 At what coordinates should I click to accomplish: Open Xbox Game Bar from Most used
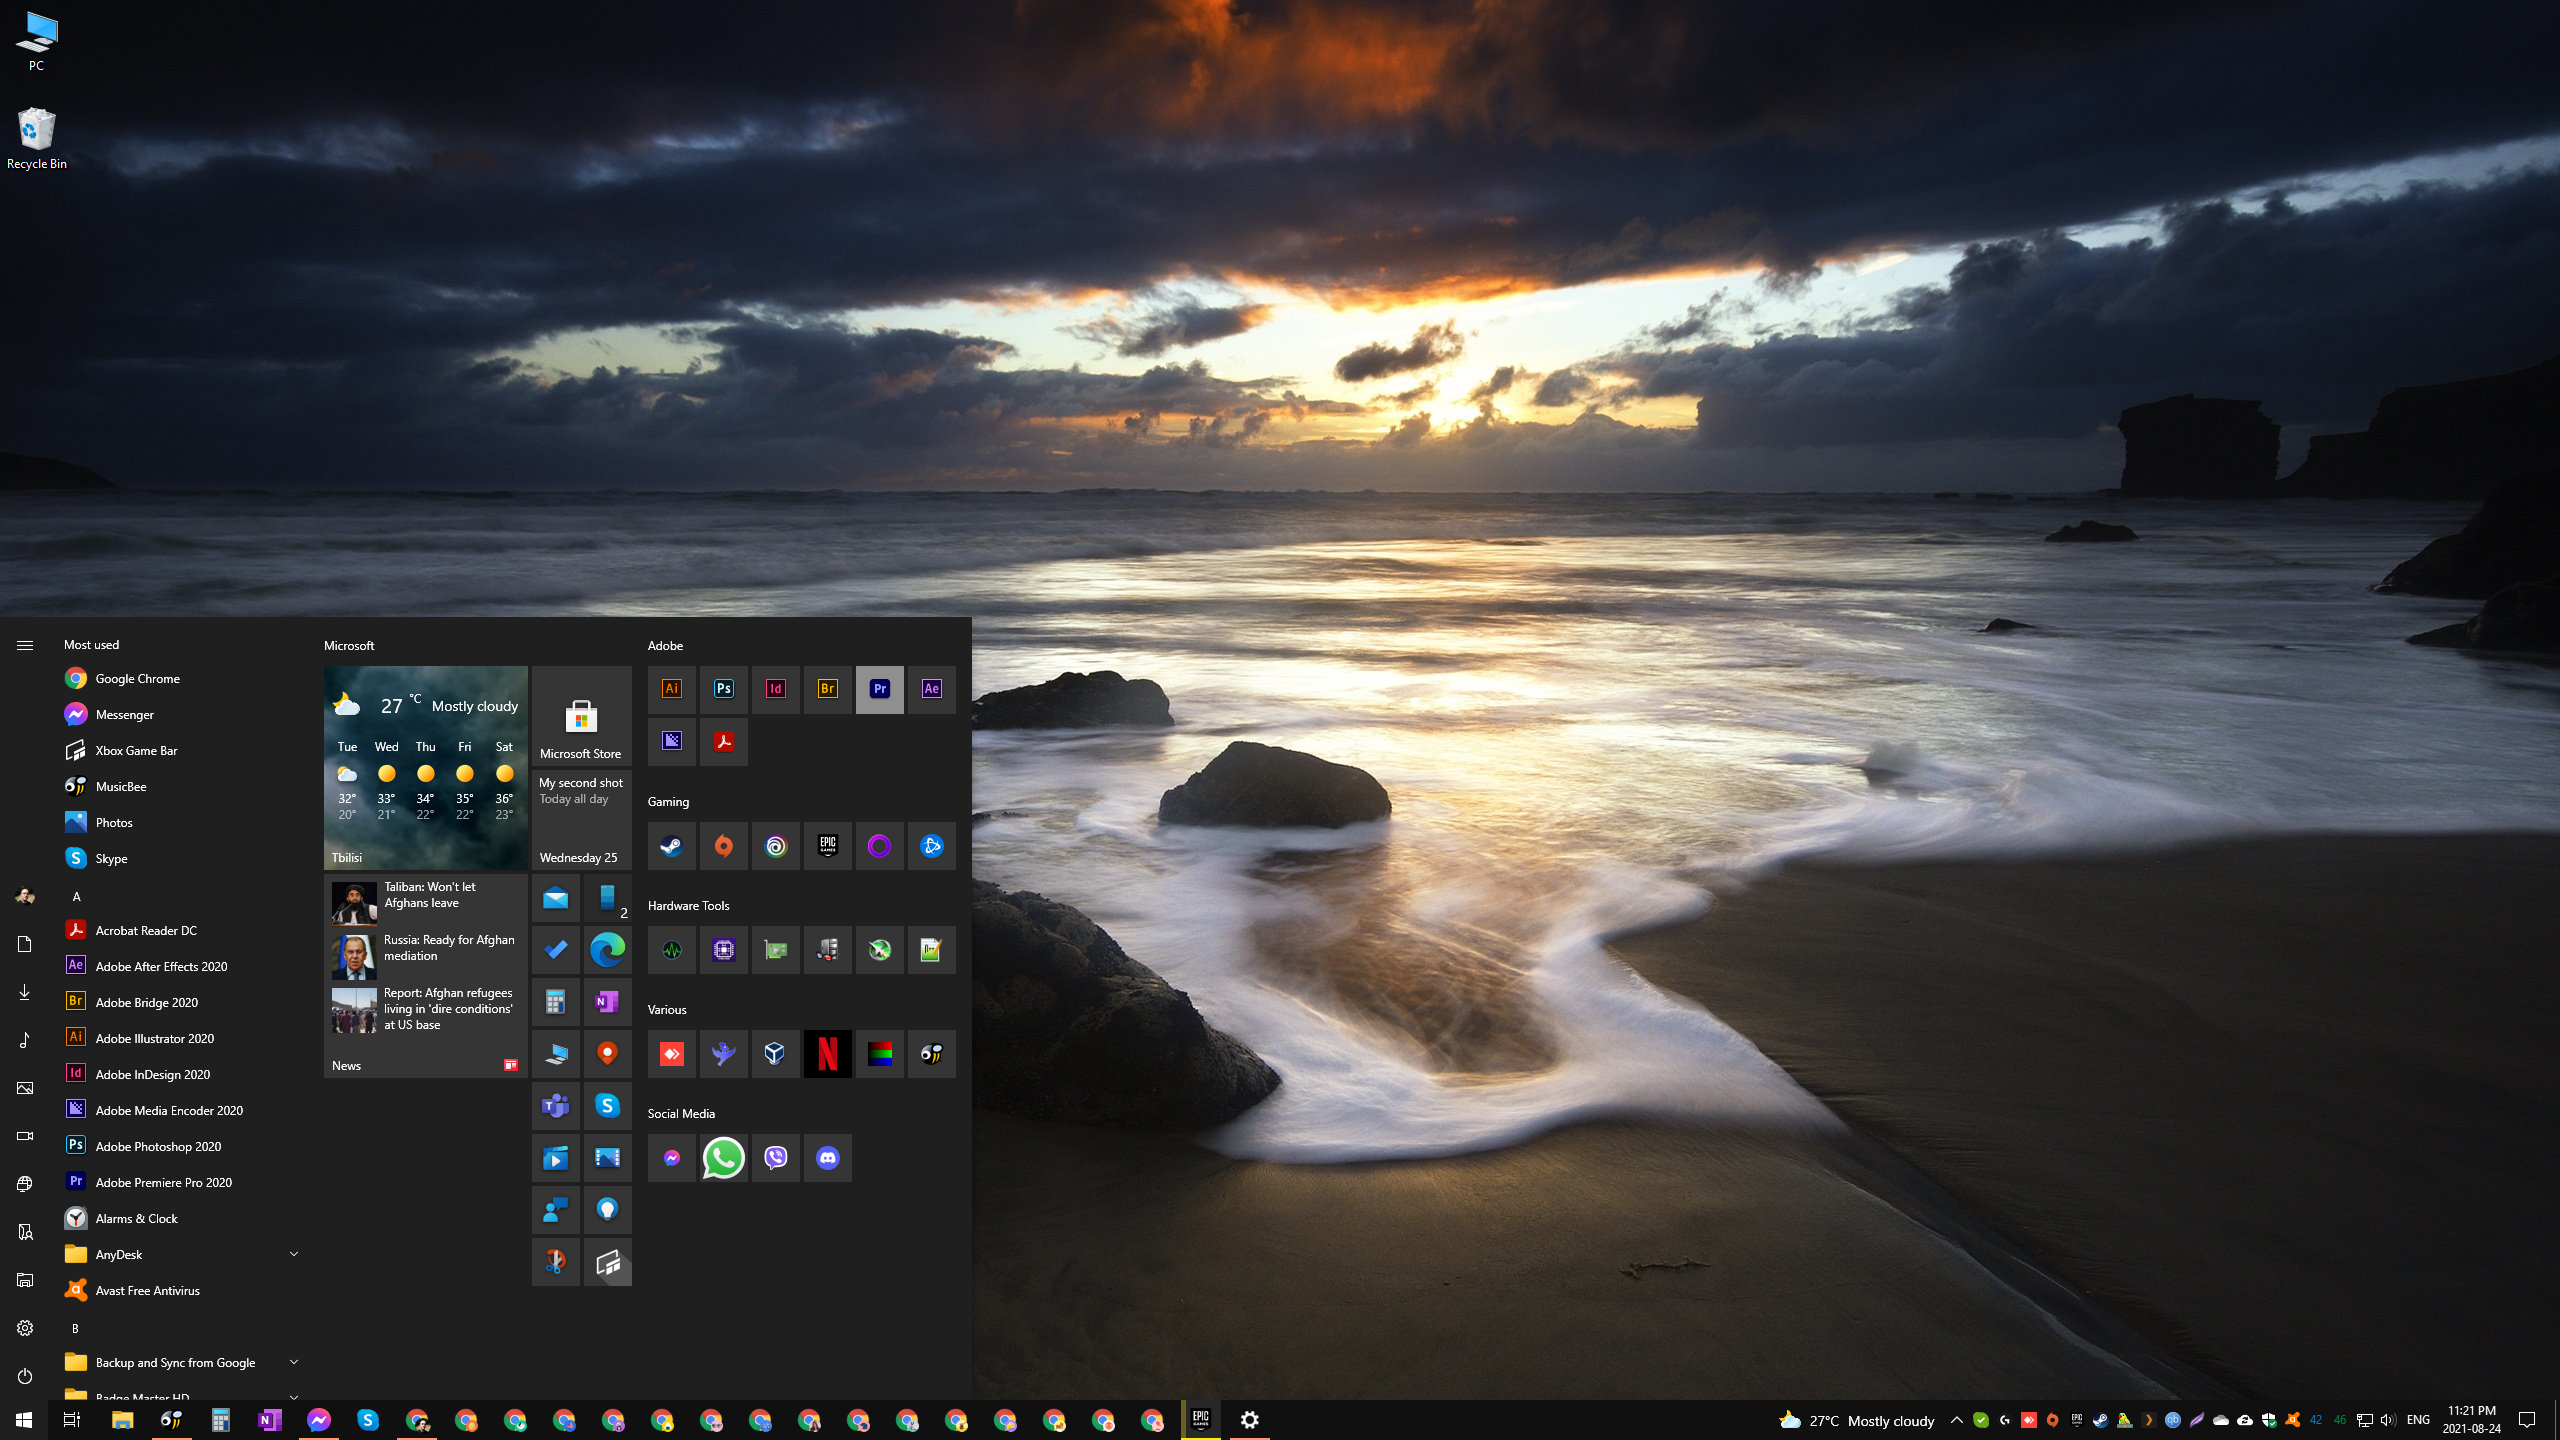pyautogui.click(x=182, y=751)
